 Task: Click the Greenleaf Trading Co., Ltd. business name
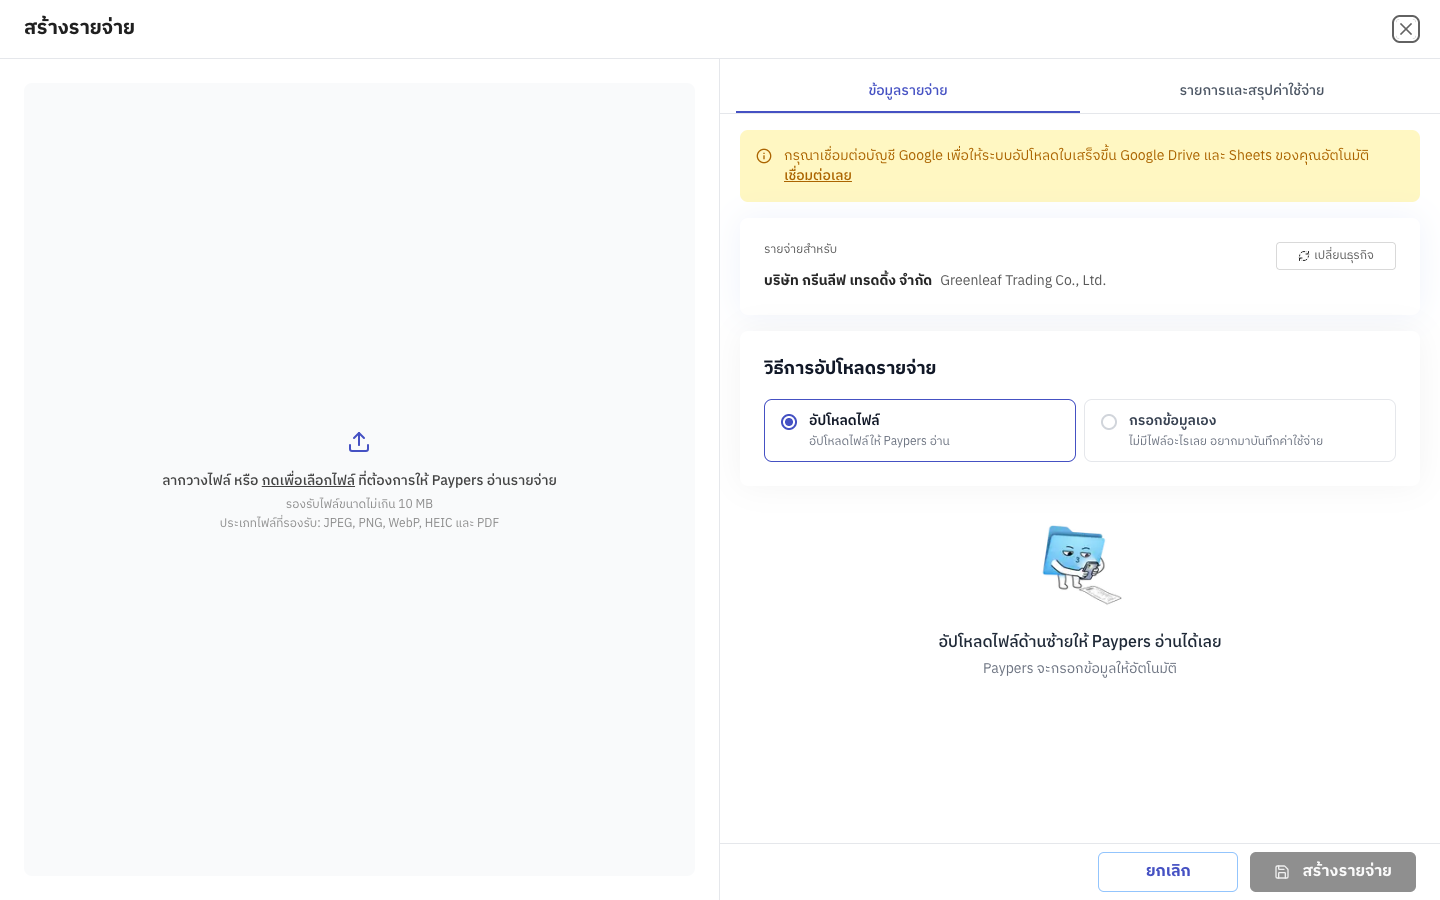point(1023,280)
